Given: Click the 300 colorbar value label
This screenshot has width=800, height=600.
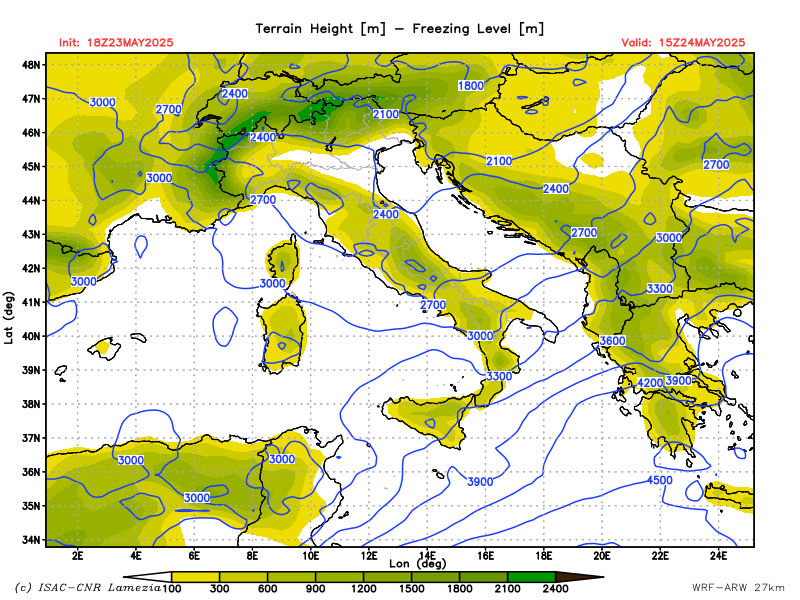Looking at the screenshot, I should coord(219,589).
